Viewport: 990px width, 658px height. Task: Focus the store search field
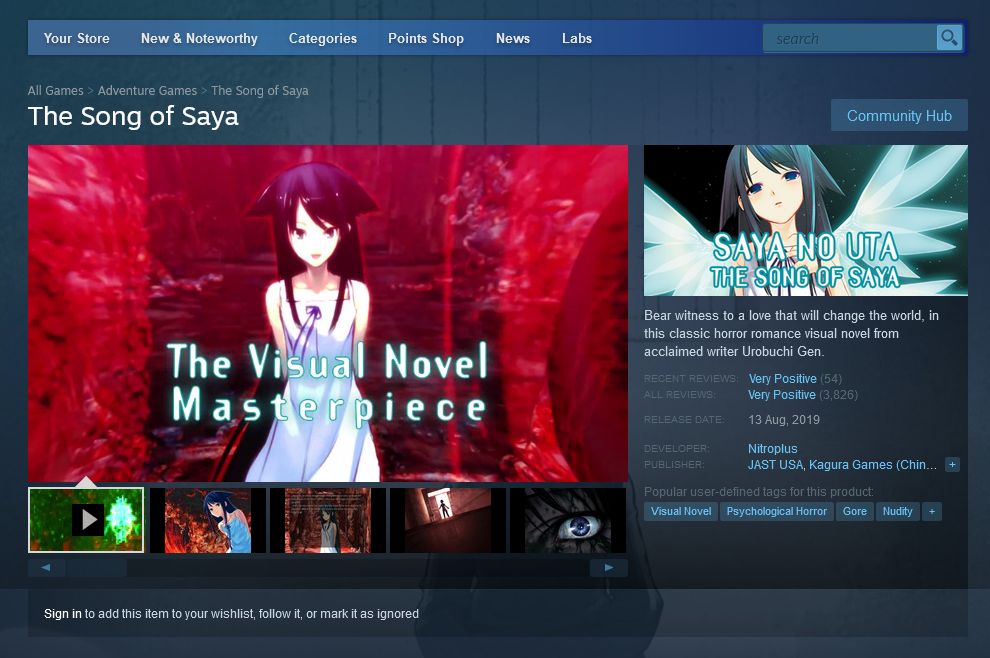(x=850, y=39)
